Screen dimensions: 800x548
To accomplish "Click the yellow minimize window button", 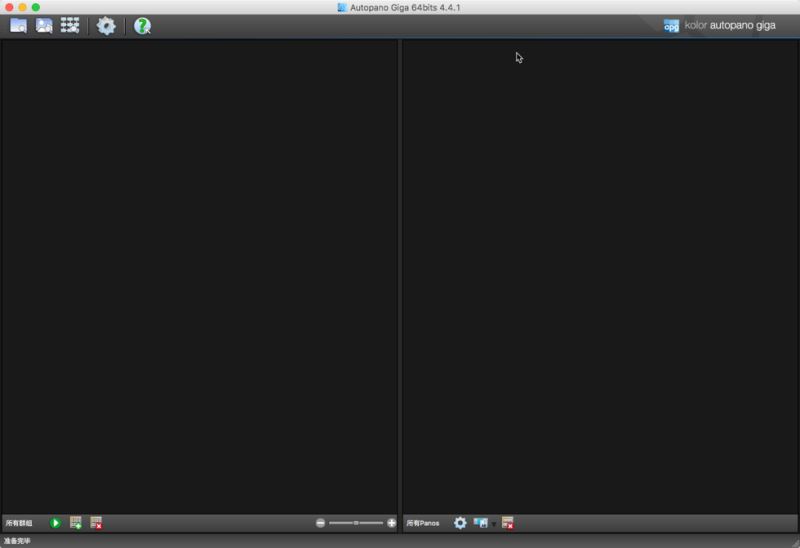I will coord(22,7).
